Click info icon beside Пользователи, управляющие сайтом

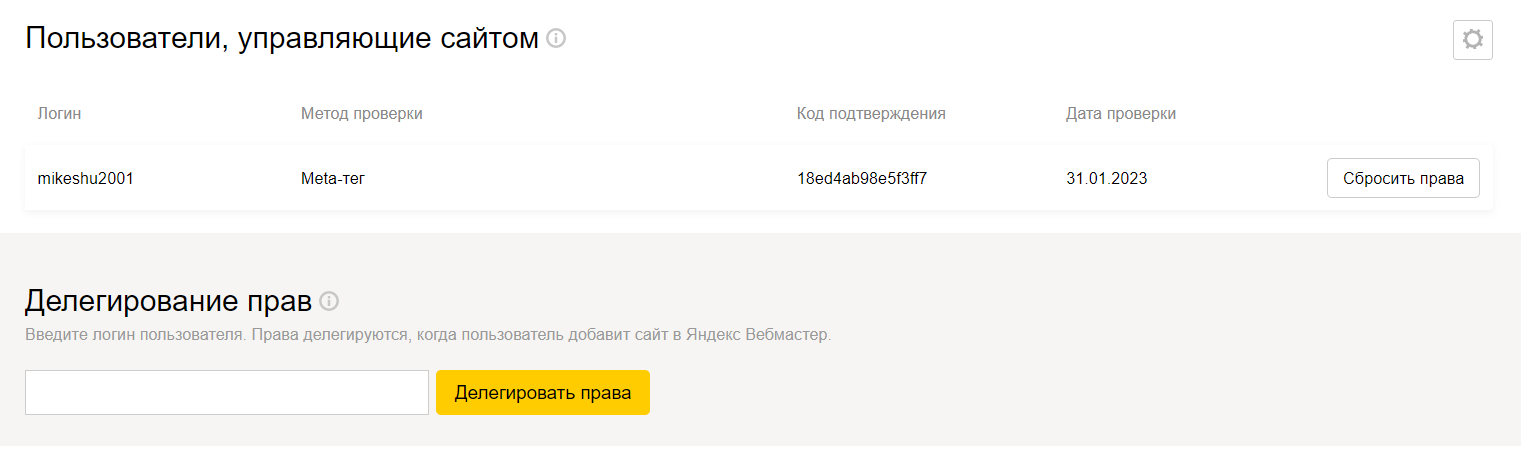556,39
